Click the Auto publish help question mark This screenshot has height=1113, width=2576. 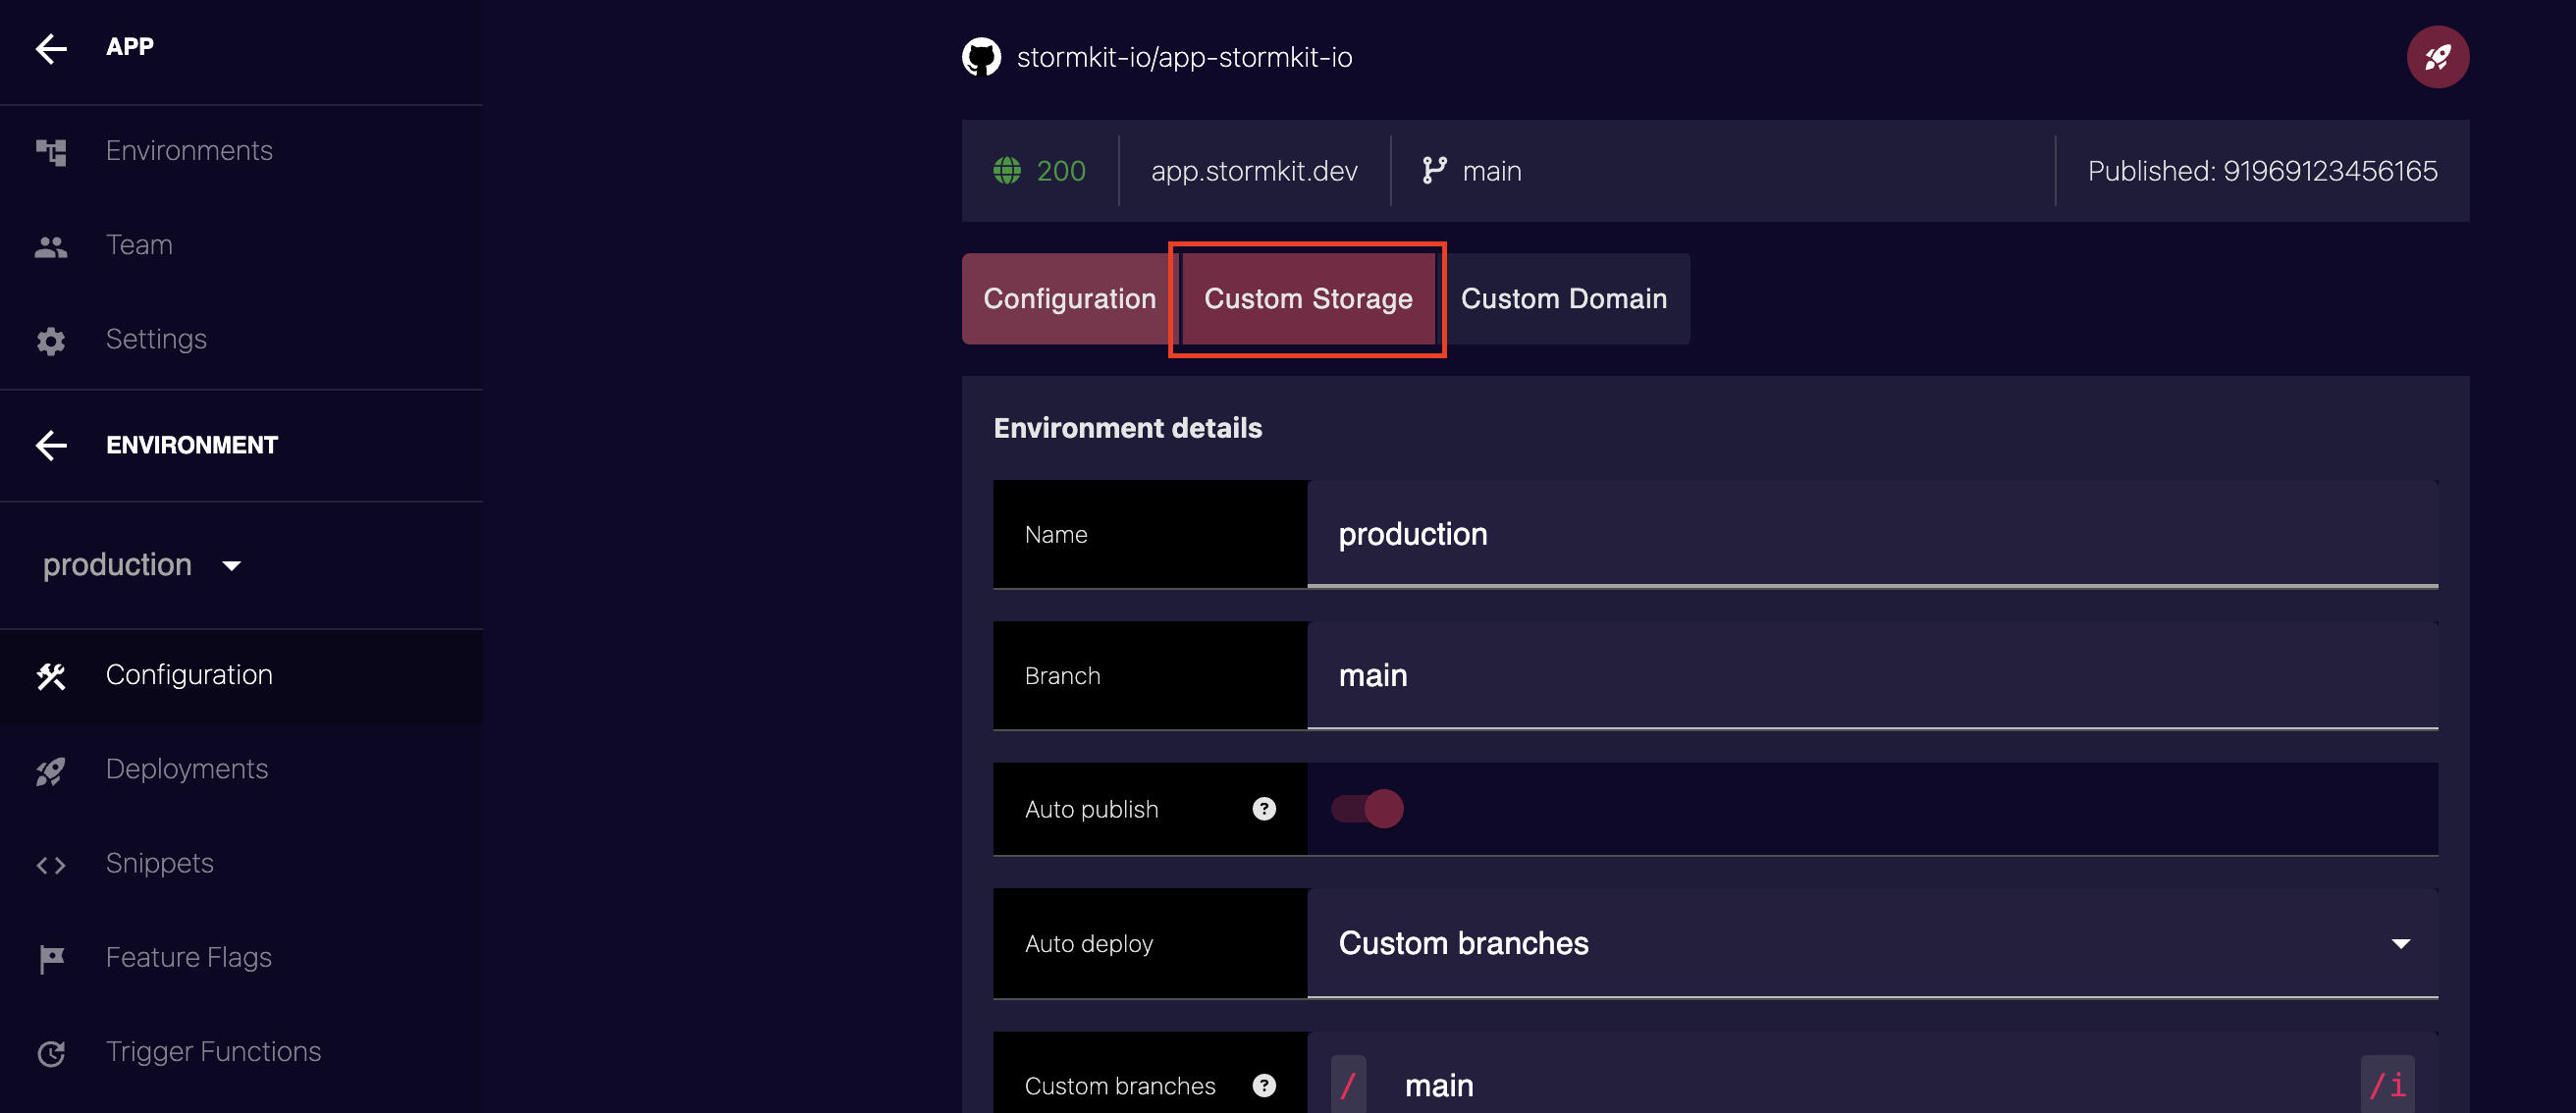pos(1264,809)
